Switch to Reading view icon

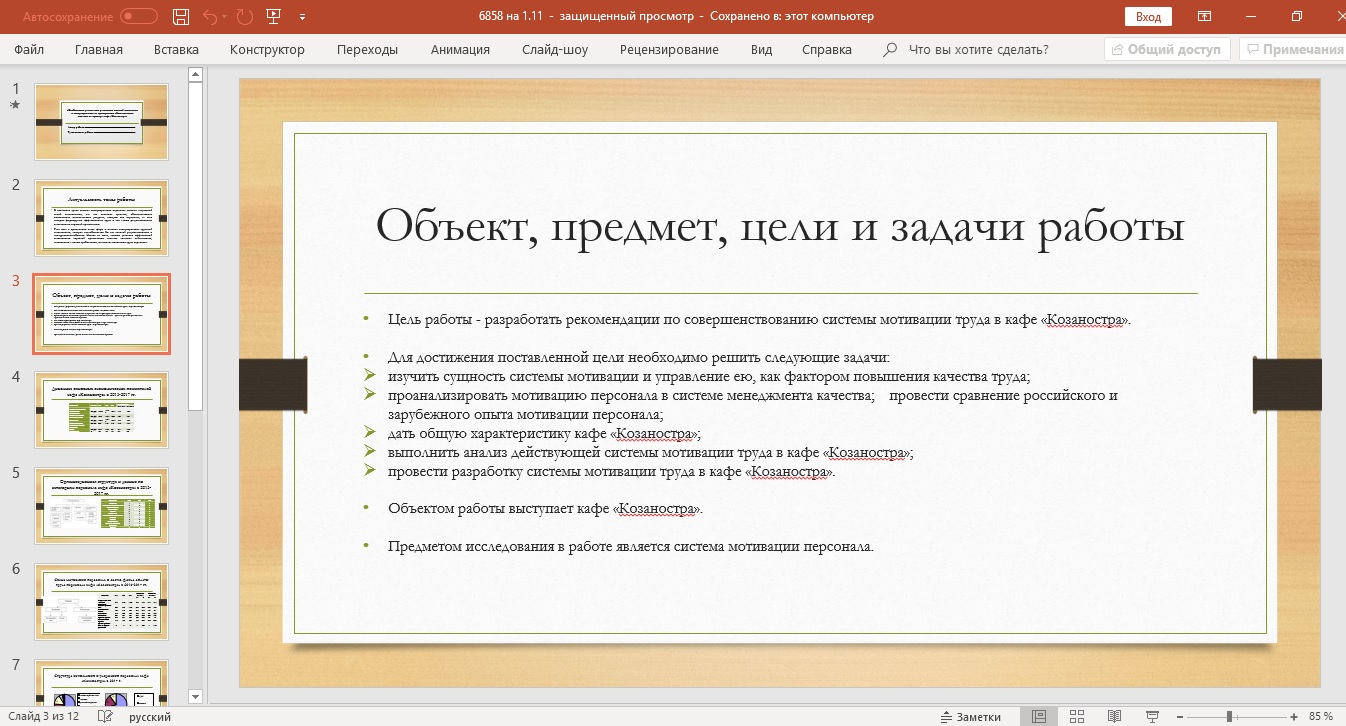[x=1117, y=716]
